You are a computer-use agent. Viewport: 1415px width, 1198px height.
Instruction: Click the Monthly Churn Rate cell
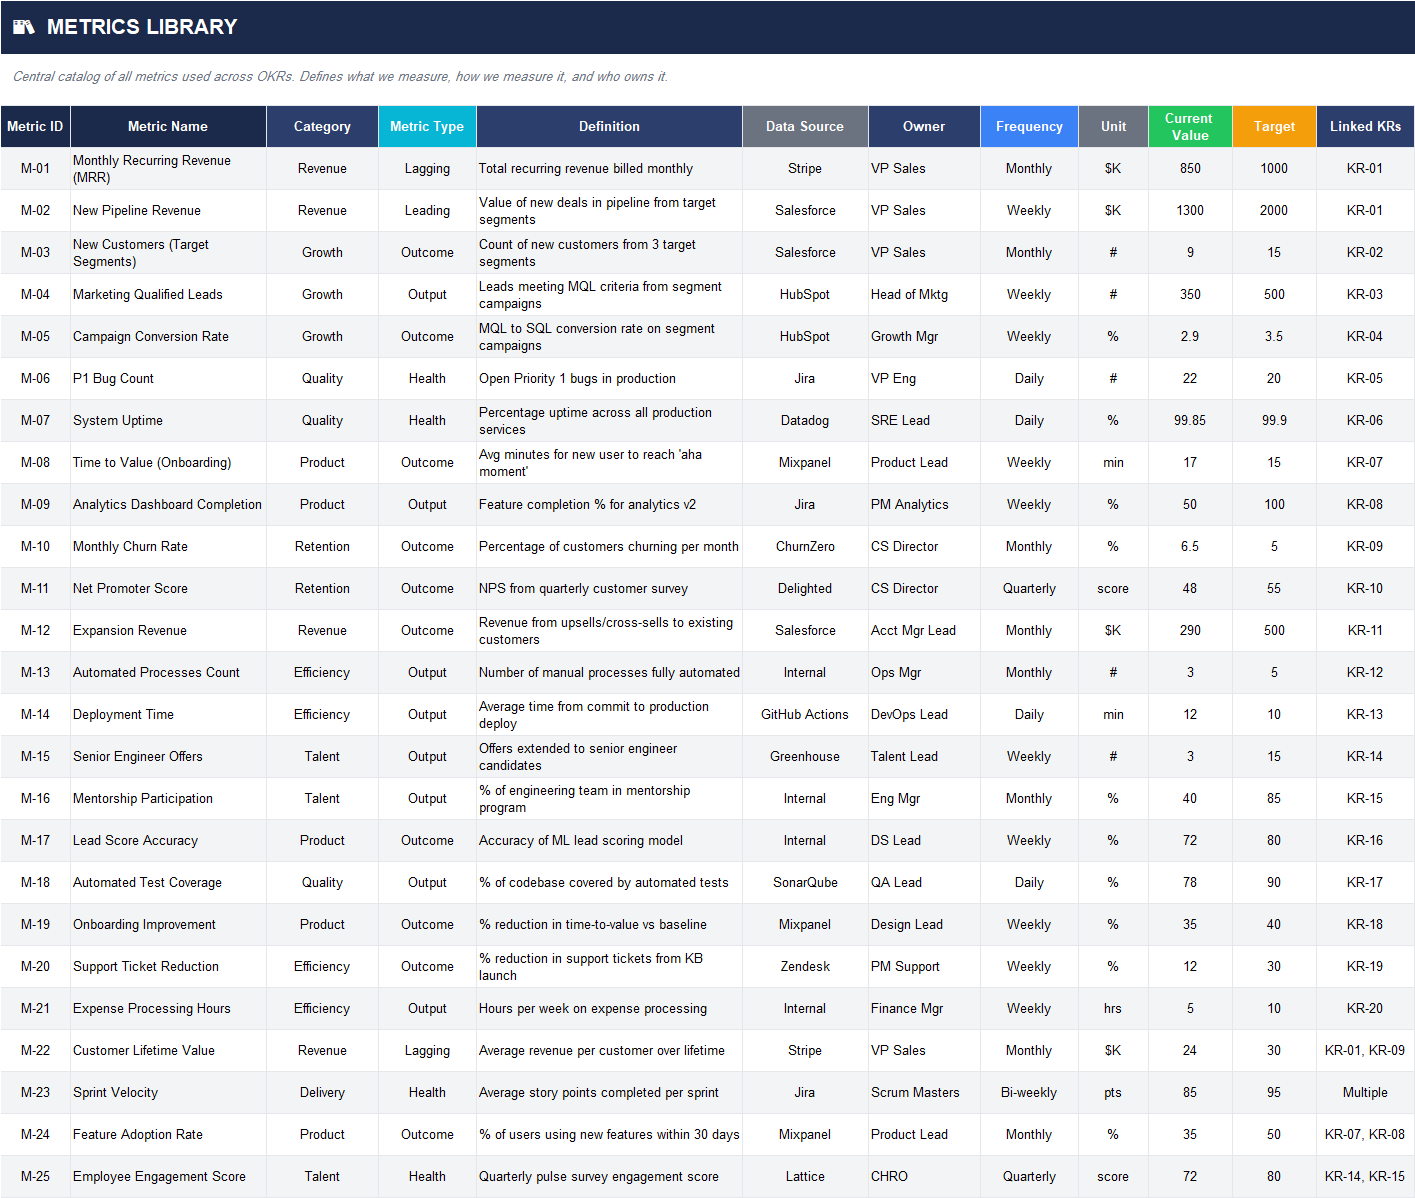point(168,546)
